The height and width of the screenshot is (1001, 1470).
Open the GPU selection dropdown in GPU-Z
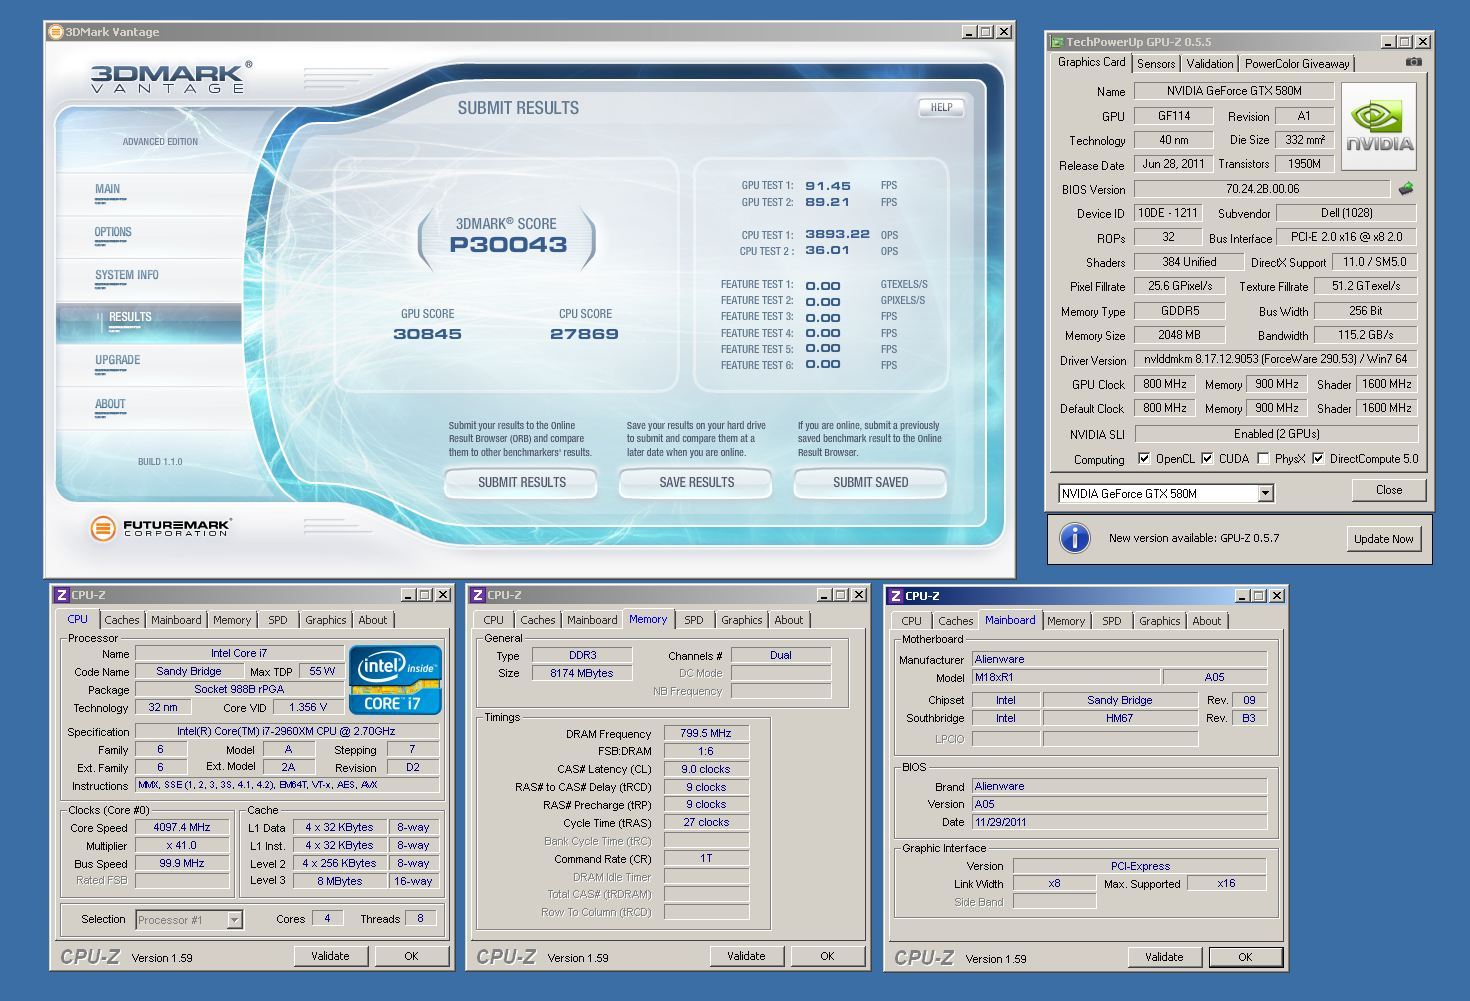(1265, 493)
